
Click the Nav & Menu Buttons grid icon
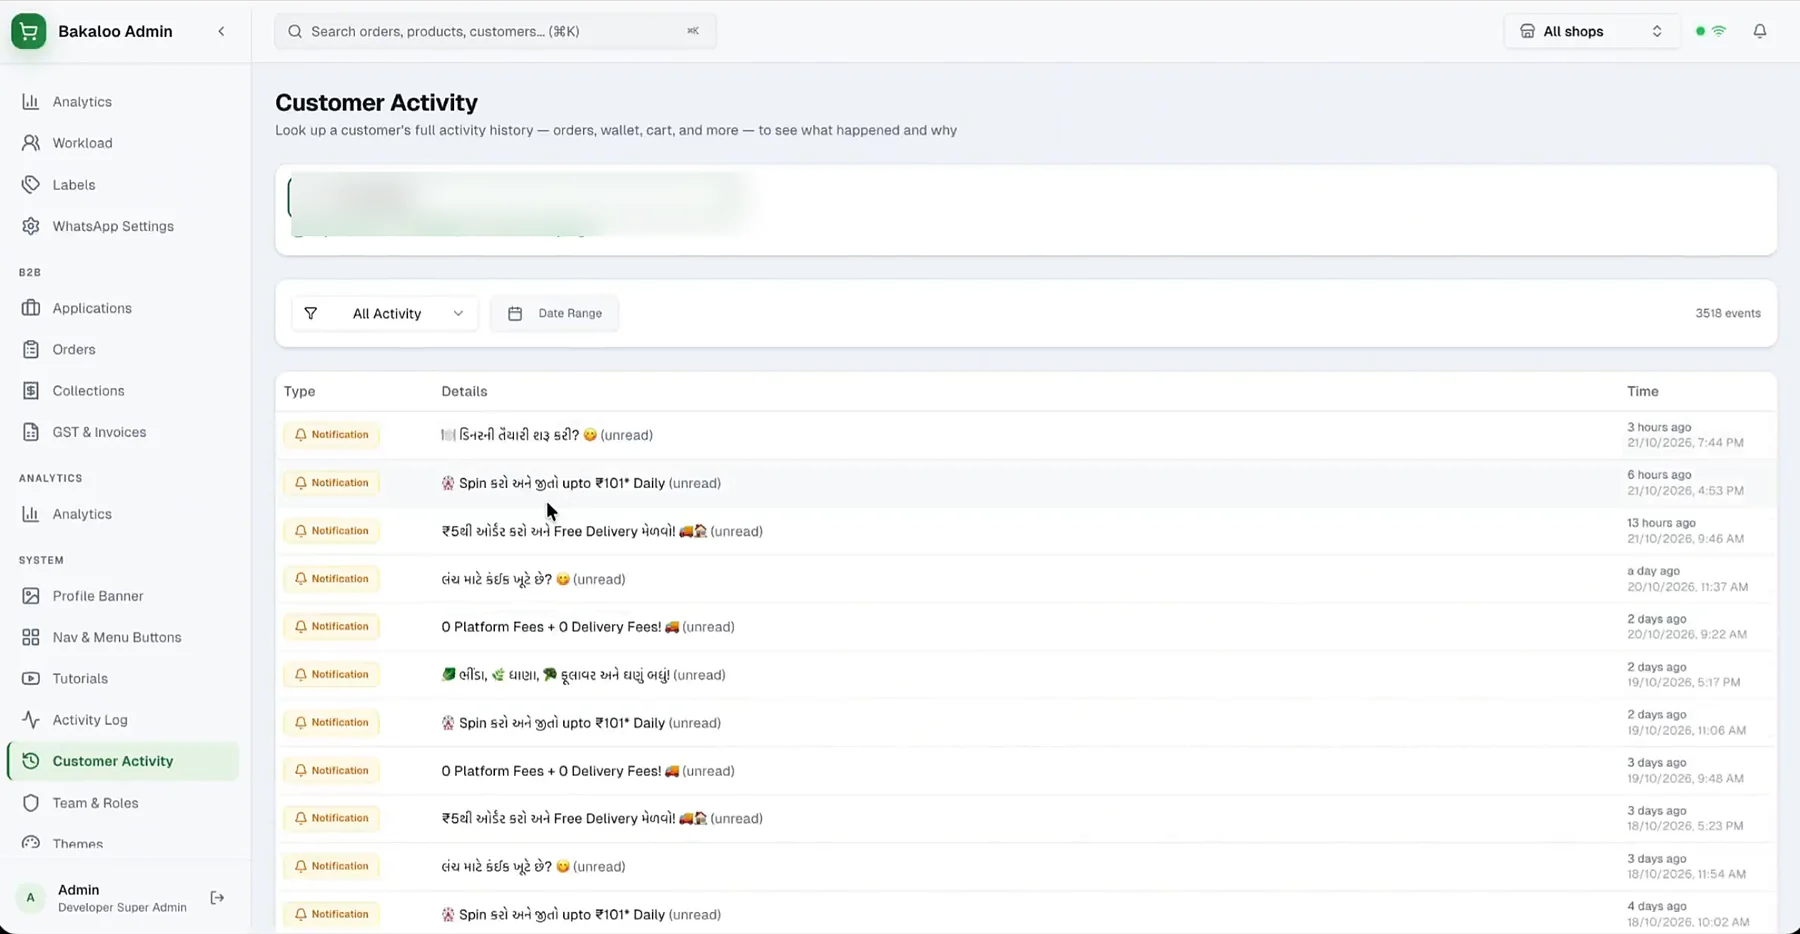[x=31, y=637]
